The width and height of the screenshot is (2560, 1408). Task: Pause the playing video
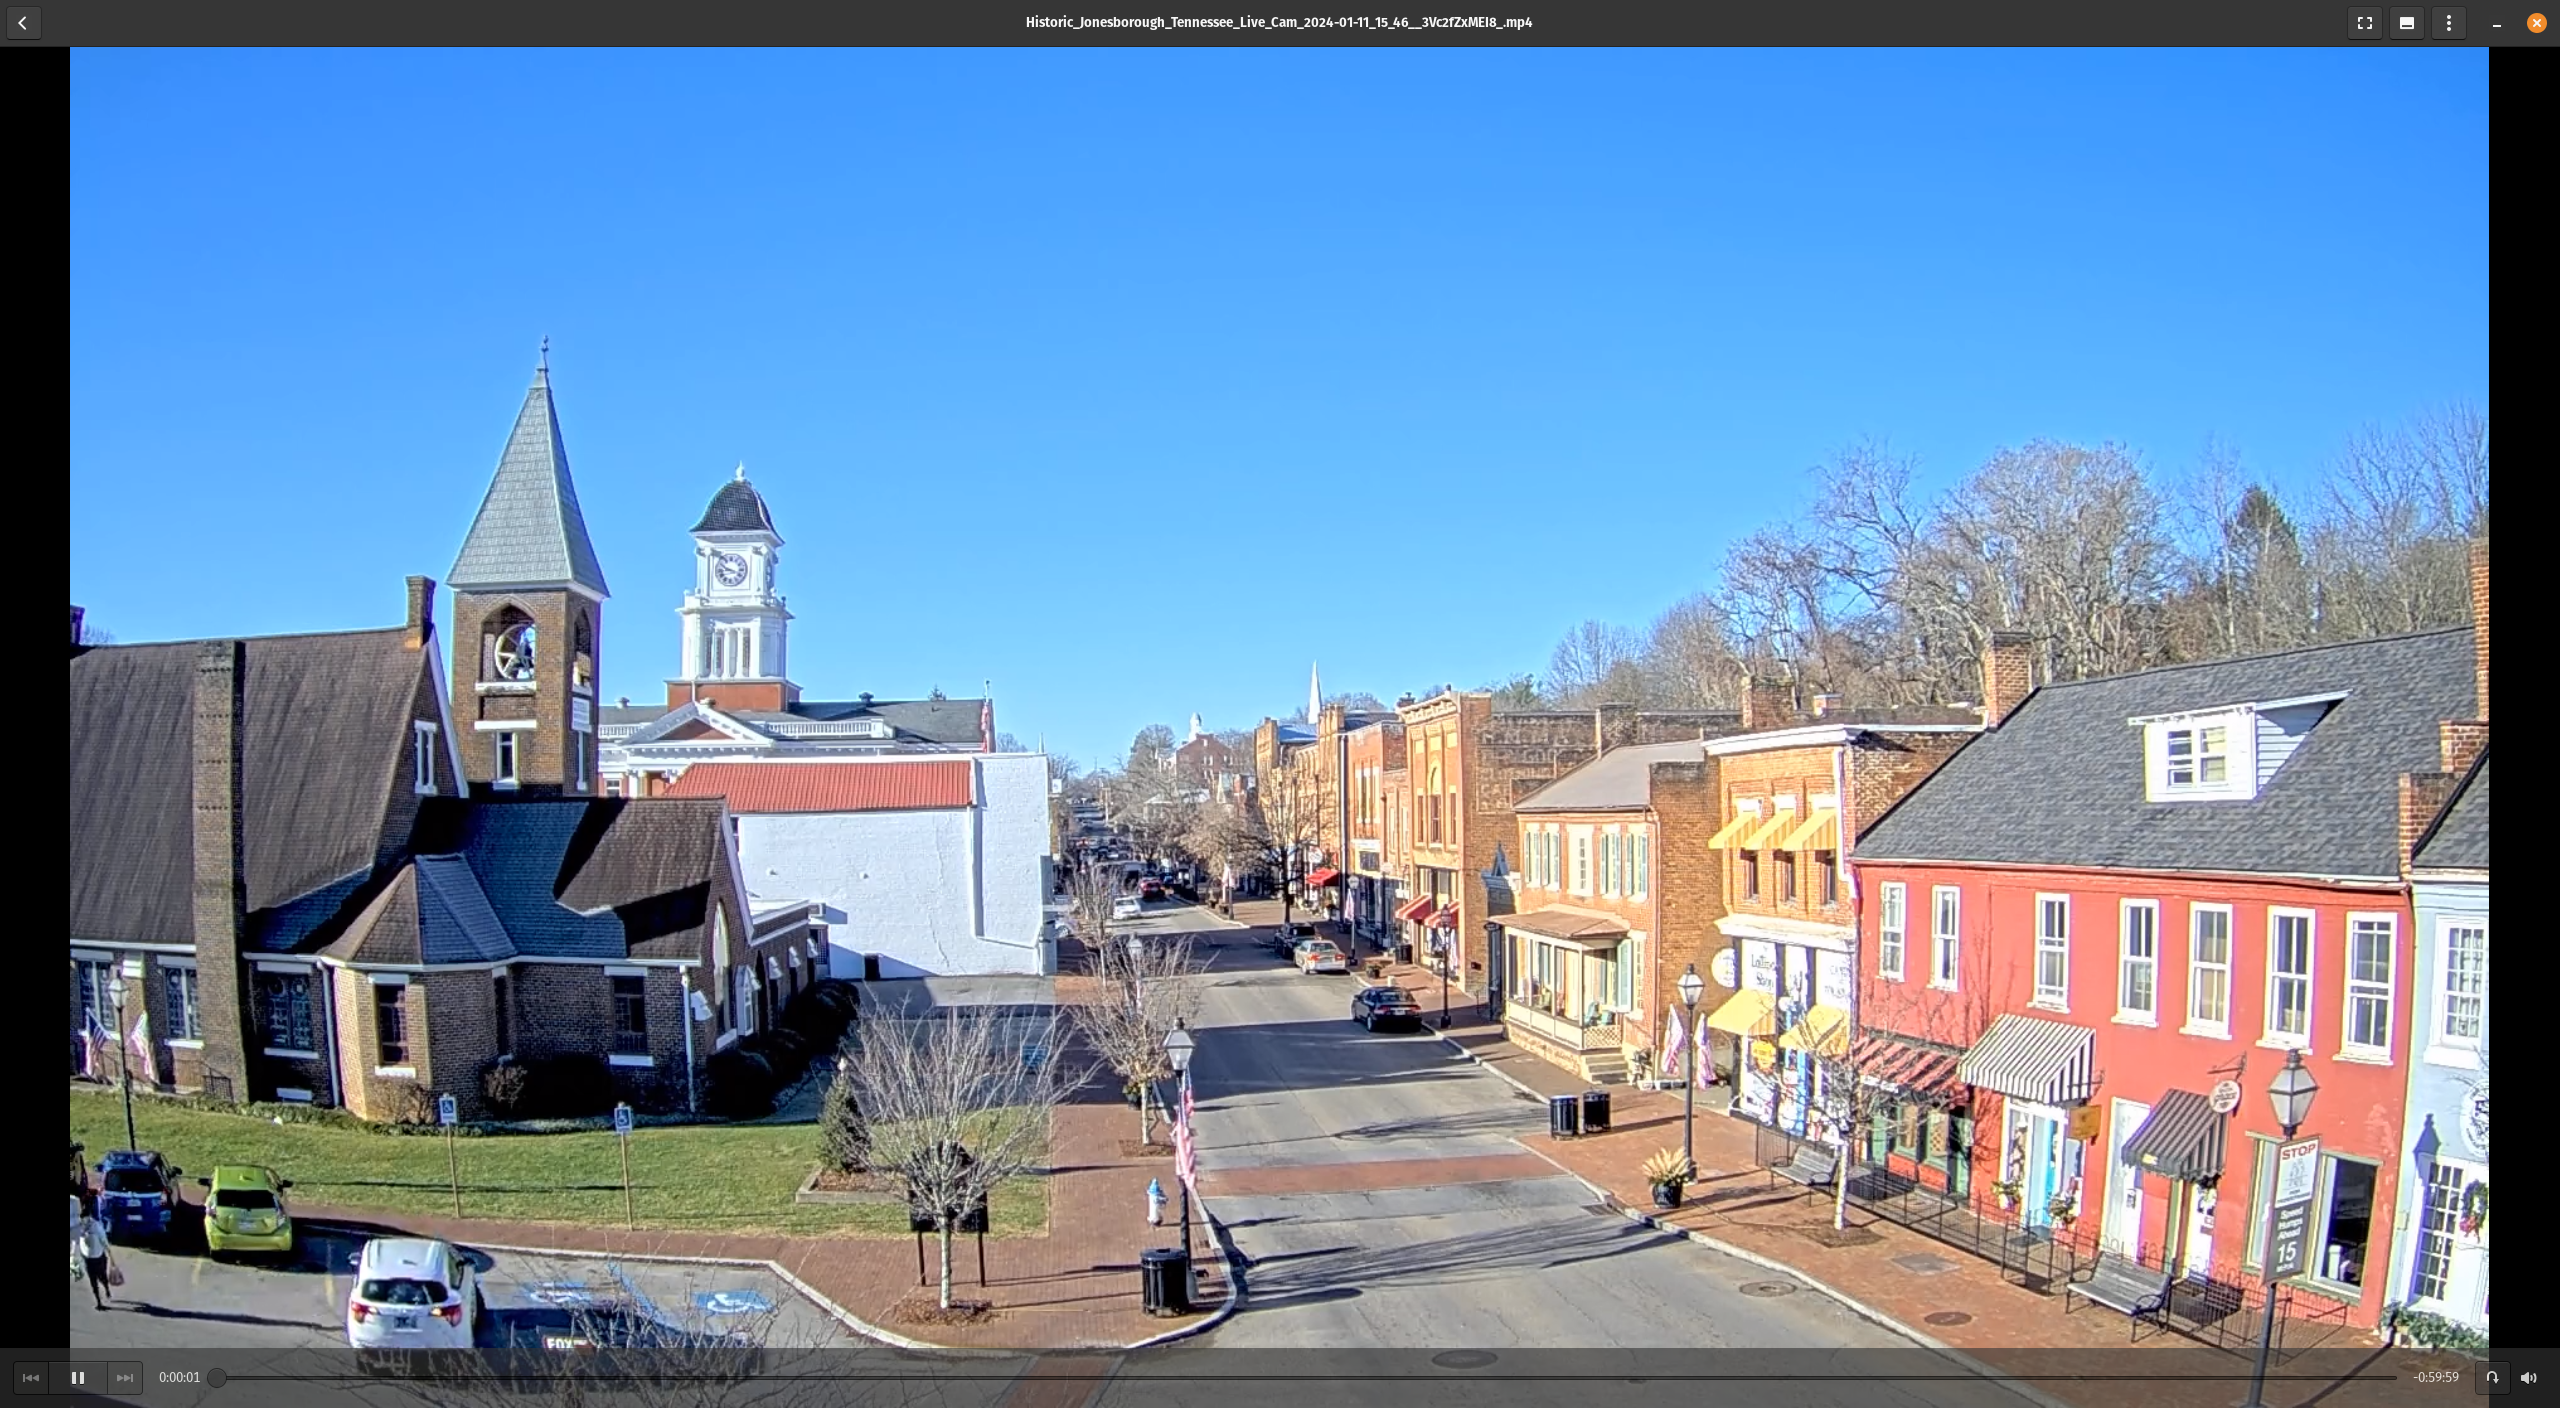pos(78,1377)
